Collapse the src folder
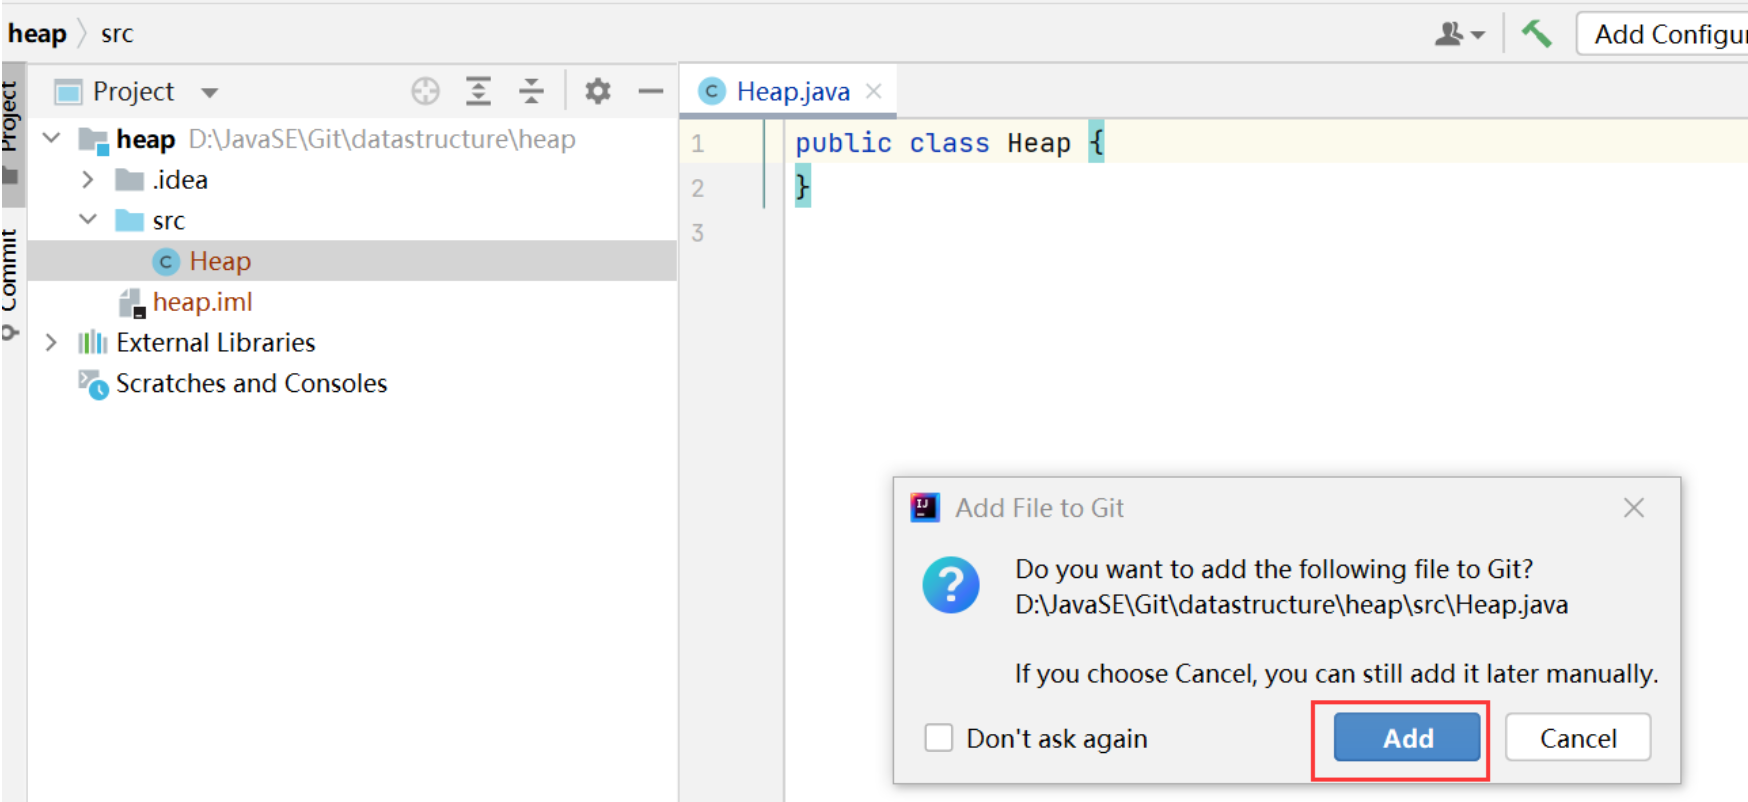Screen dimensions: 1748x802 88,220
